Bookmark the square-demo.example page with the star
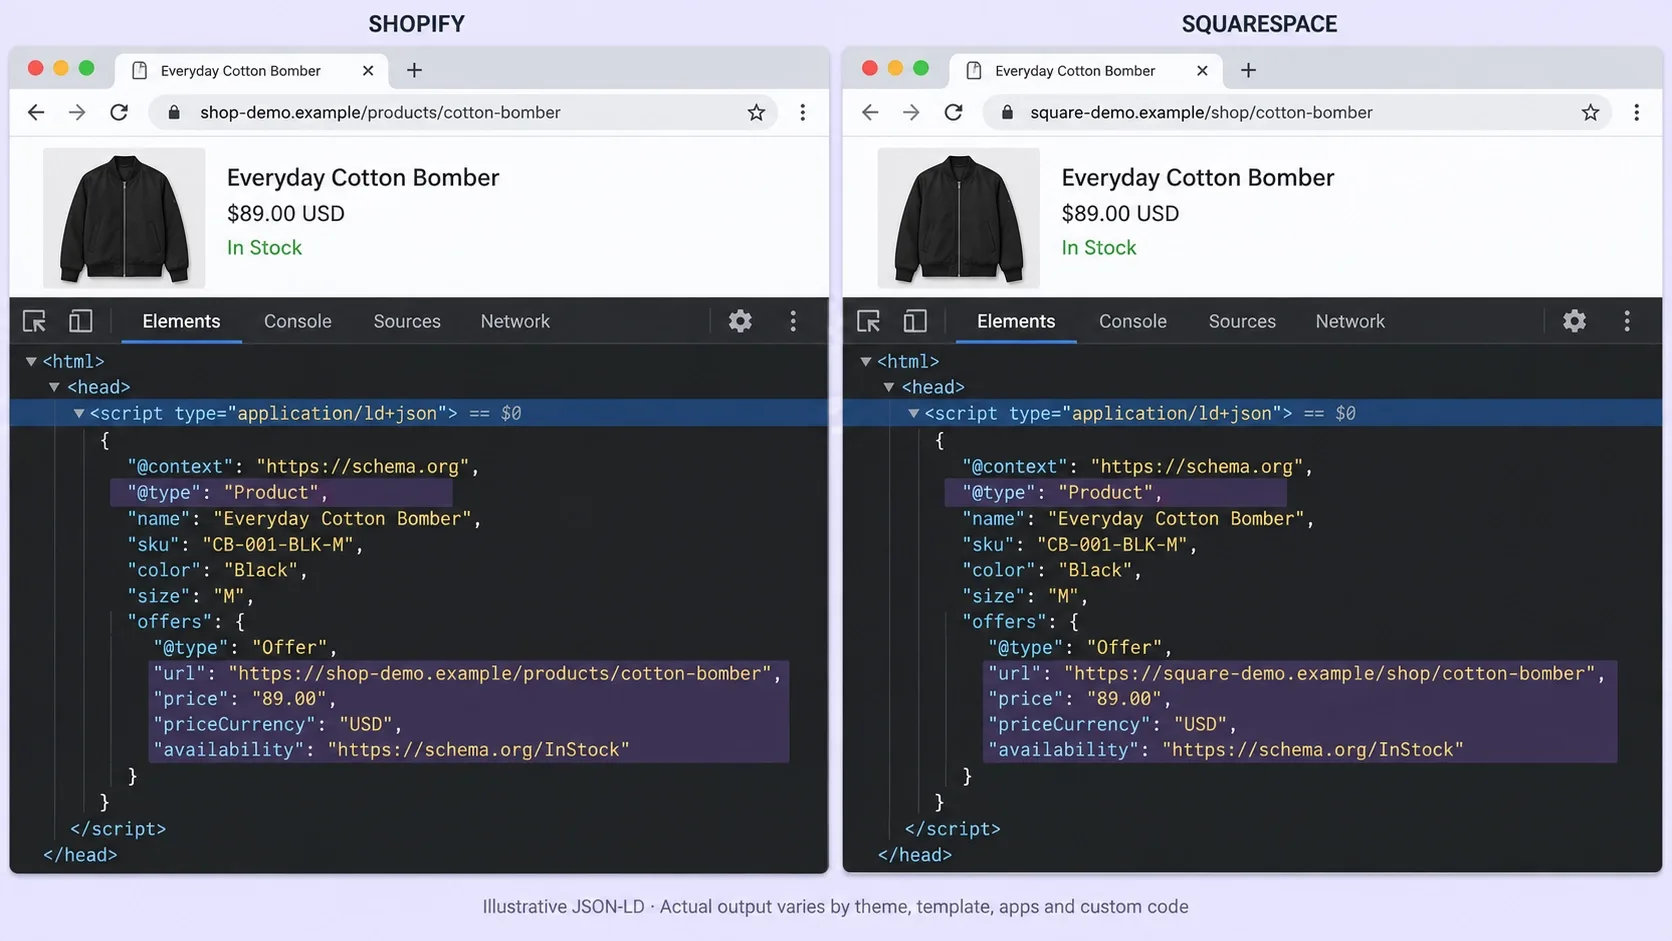 1590,112
